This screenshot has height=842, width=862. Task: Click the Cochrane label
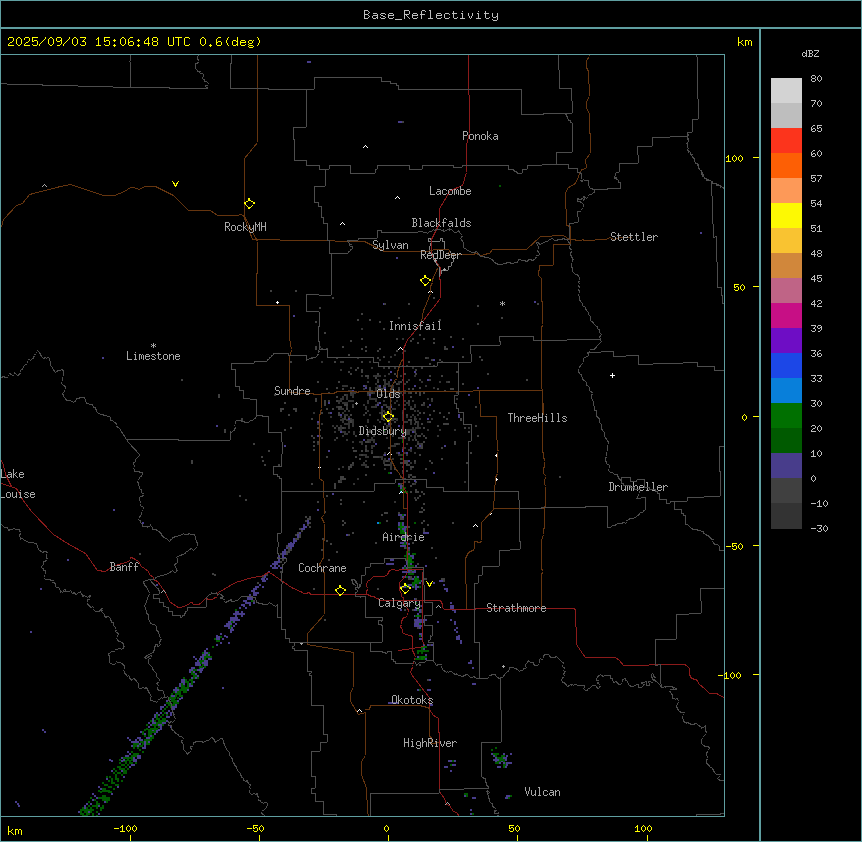pos(322,568)
